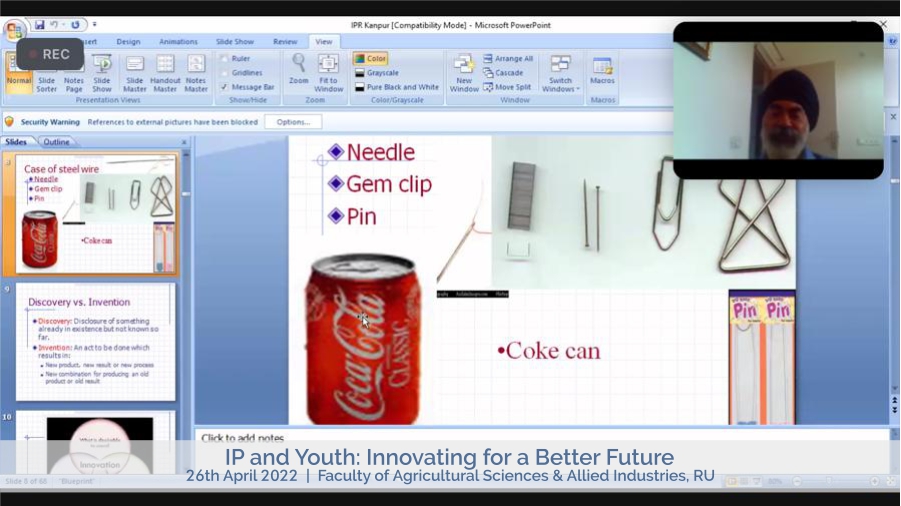Click Cascade windows
This screenshot has height=506, width=901.
(503, 73)
